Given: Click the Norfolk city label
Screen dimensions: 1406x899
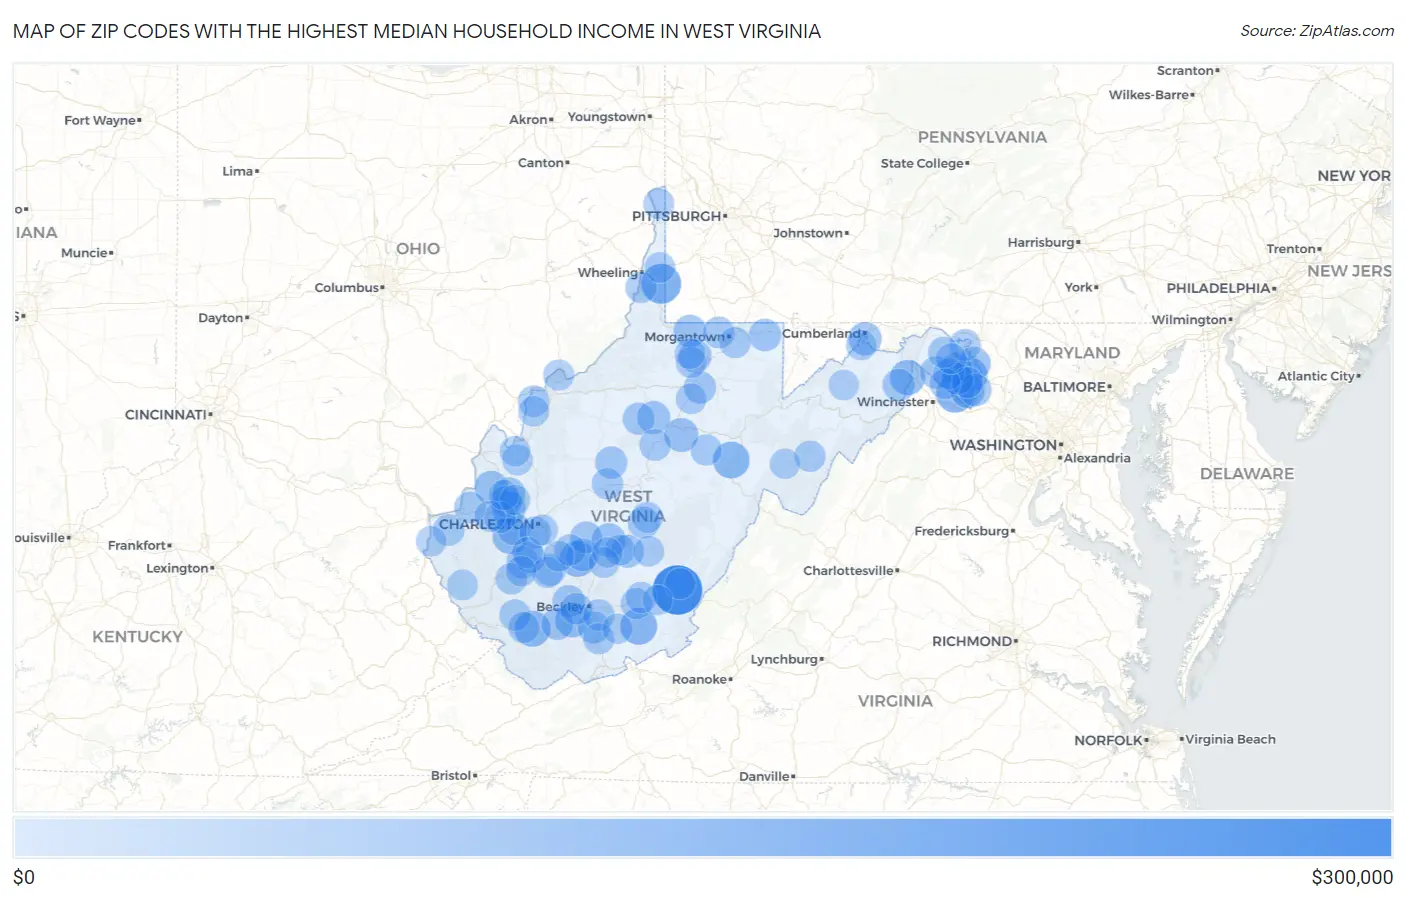Looking at the screenshot, I should pyautogui.click(x=1108, y=741).
